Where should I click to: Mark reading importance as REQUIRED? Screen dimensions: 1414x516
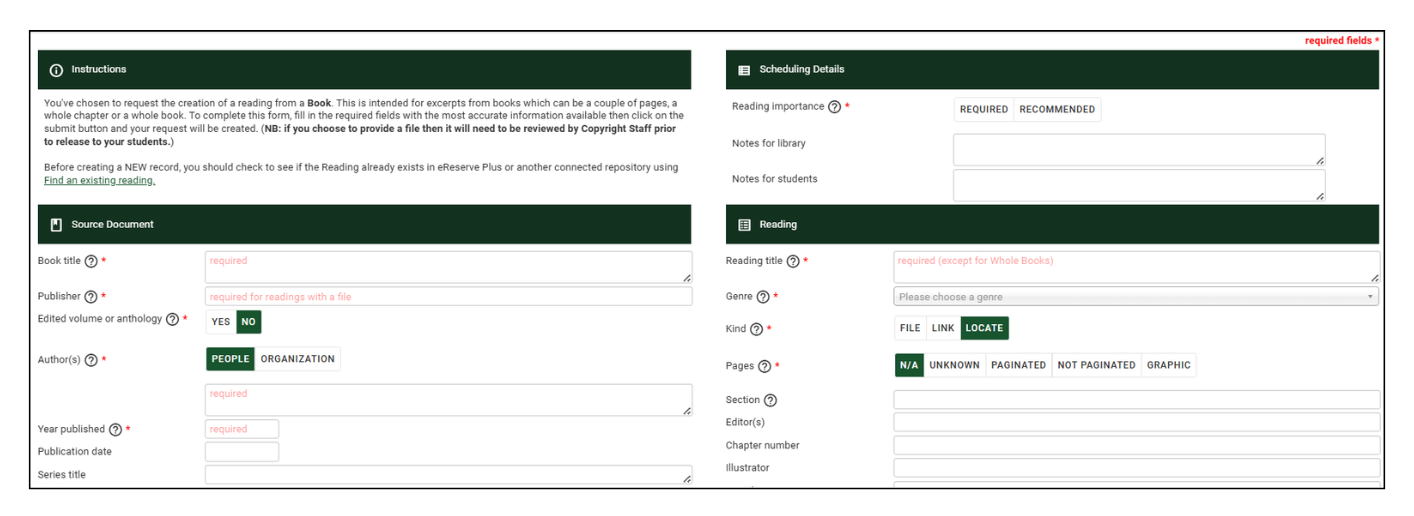[x=984, y=110]
